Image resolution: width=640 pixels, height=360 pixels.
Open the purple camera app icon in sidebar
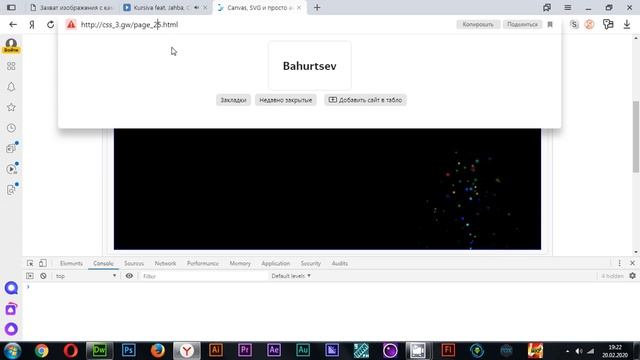[11, 309]
